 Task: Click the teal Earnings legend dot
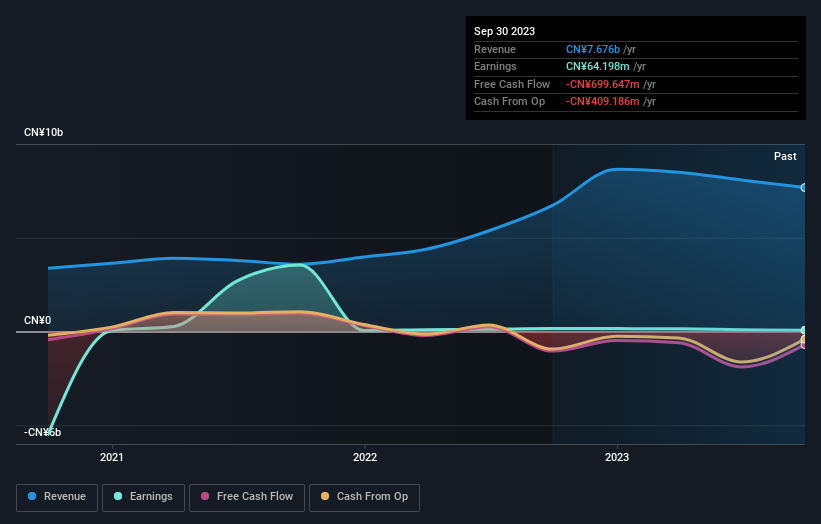118,496
